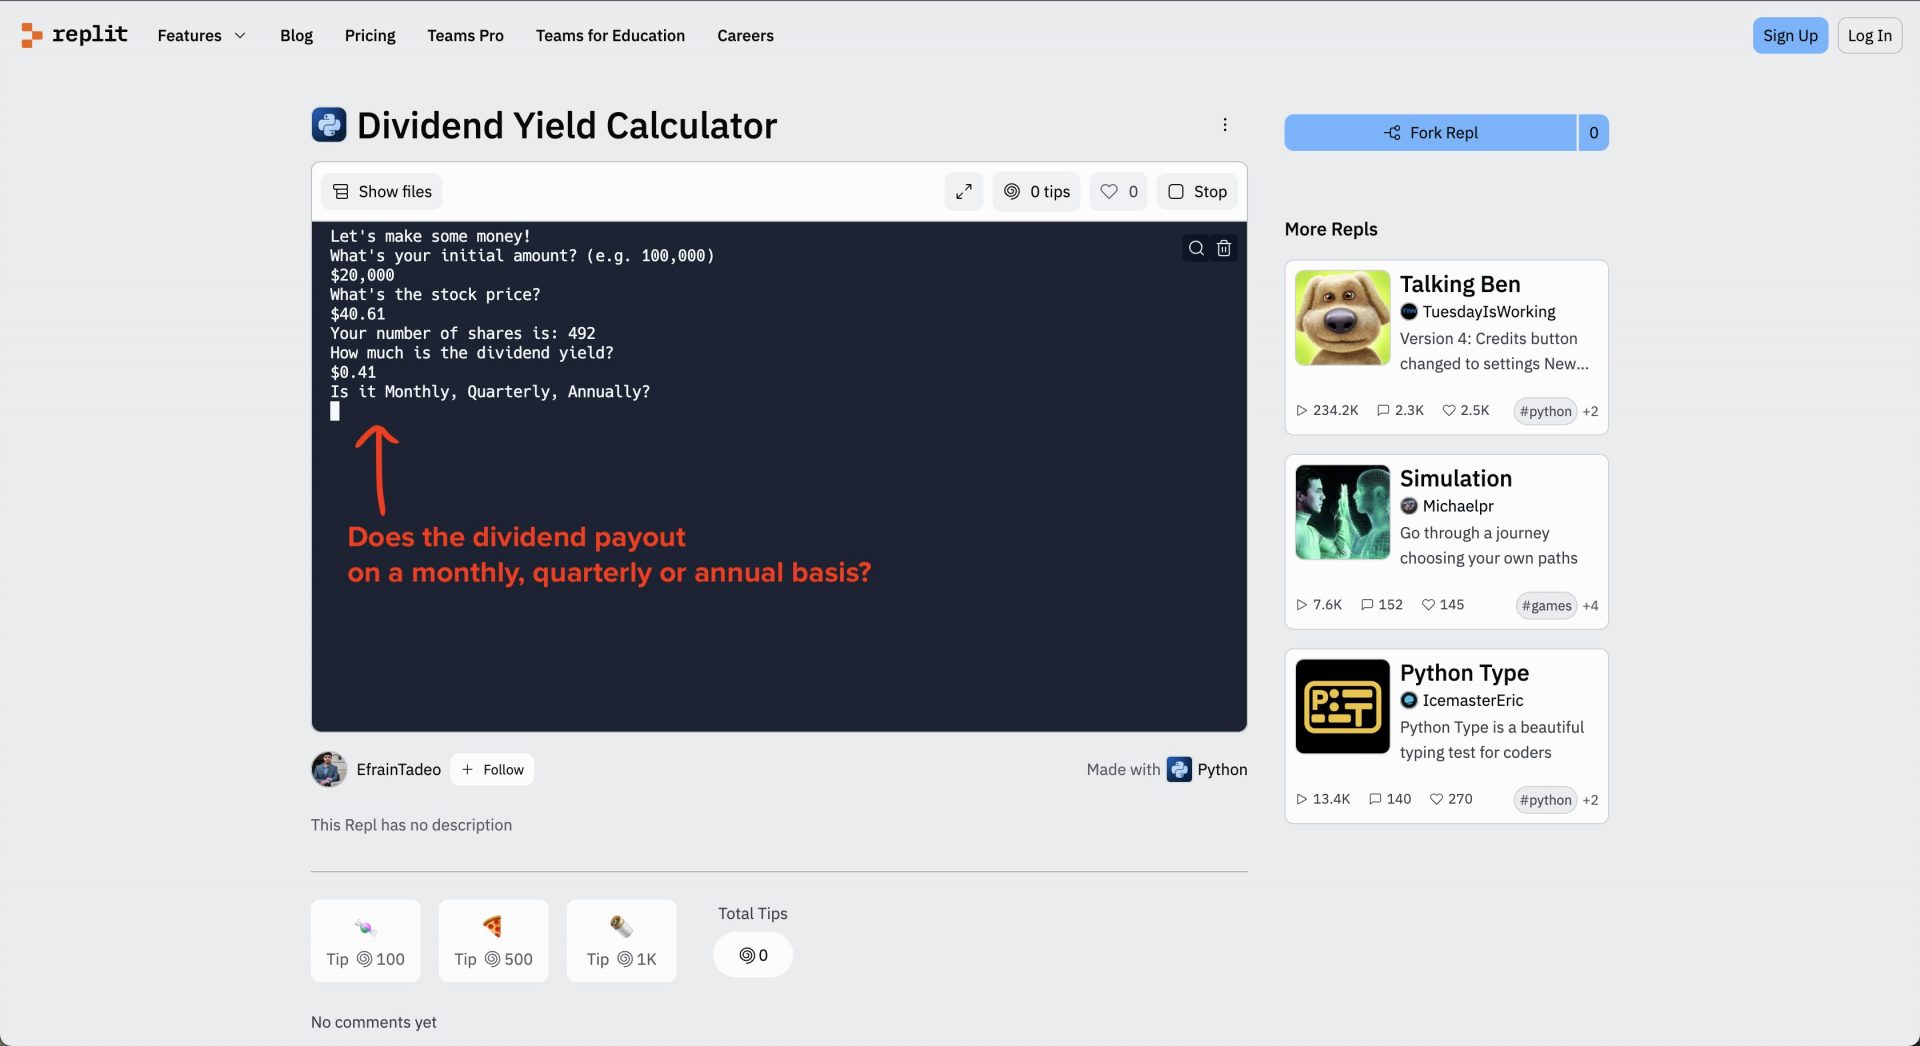Stop the running Repl
The image size is (1920, 1046).
[1197, 191]
